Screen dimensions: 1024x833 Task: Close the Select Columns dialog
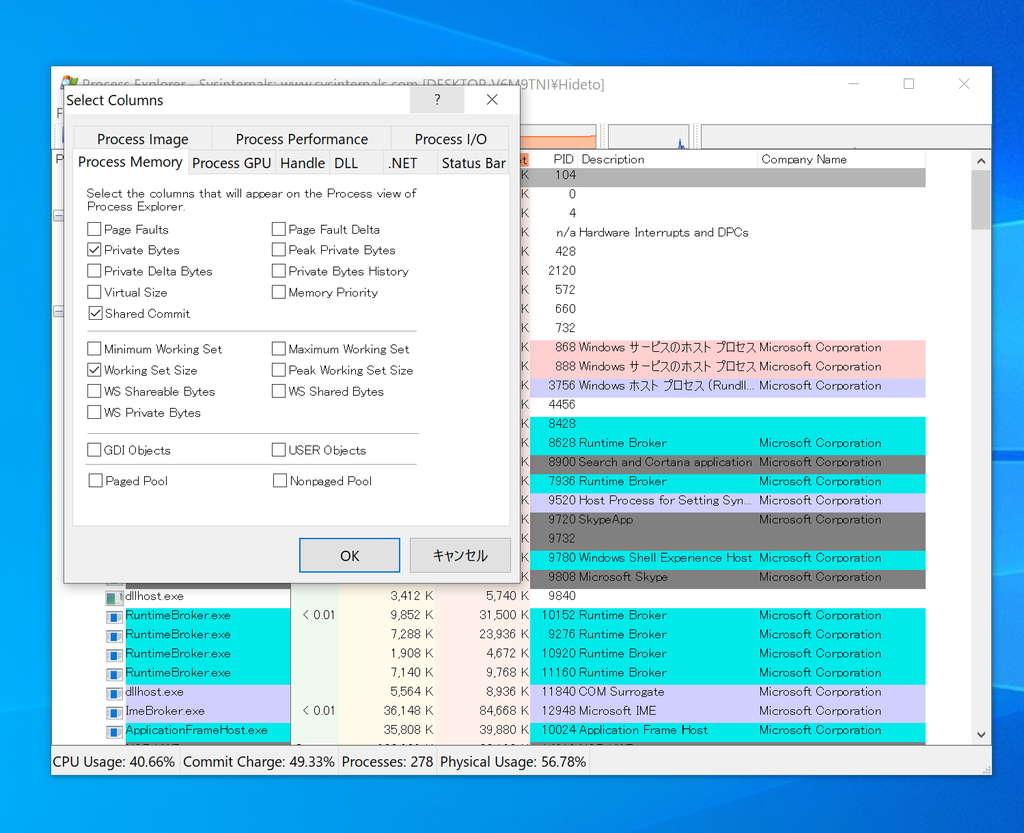(x=492, y=100)
